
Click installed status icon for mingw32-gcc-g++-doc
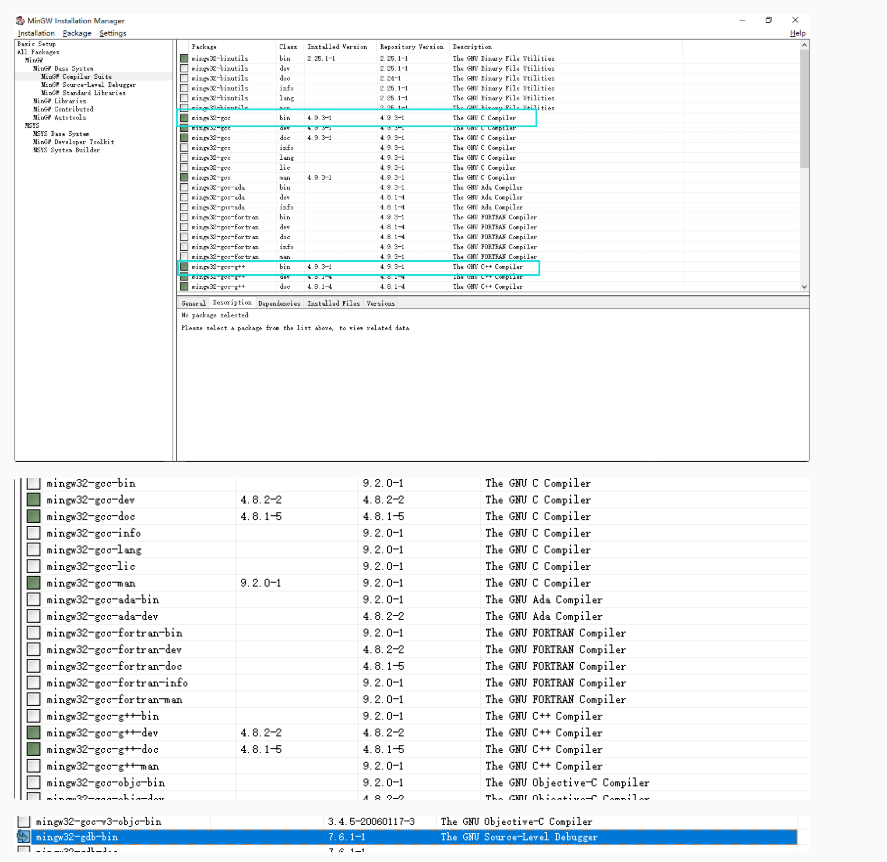point(34,749)
